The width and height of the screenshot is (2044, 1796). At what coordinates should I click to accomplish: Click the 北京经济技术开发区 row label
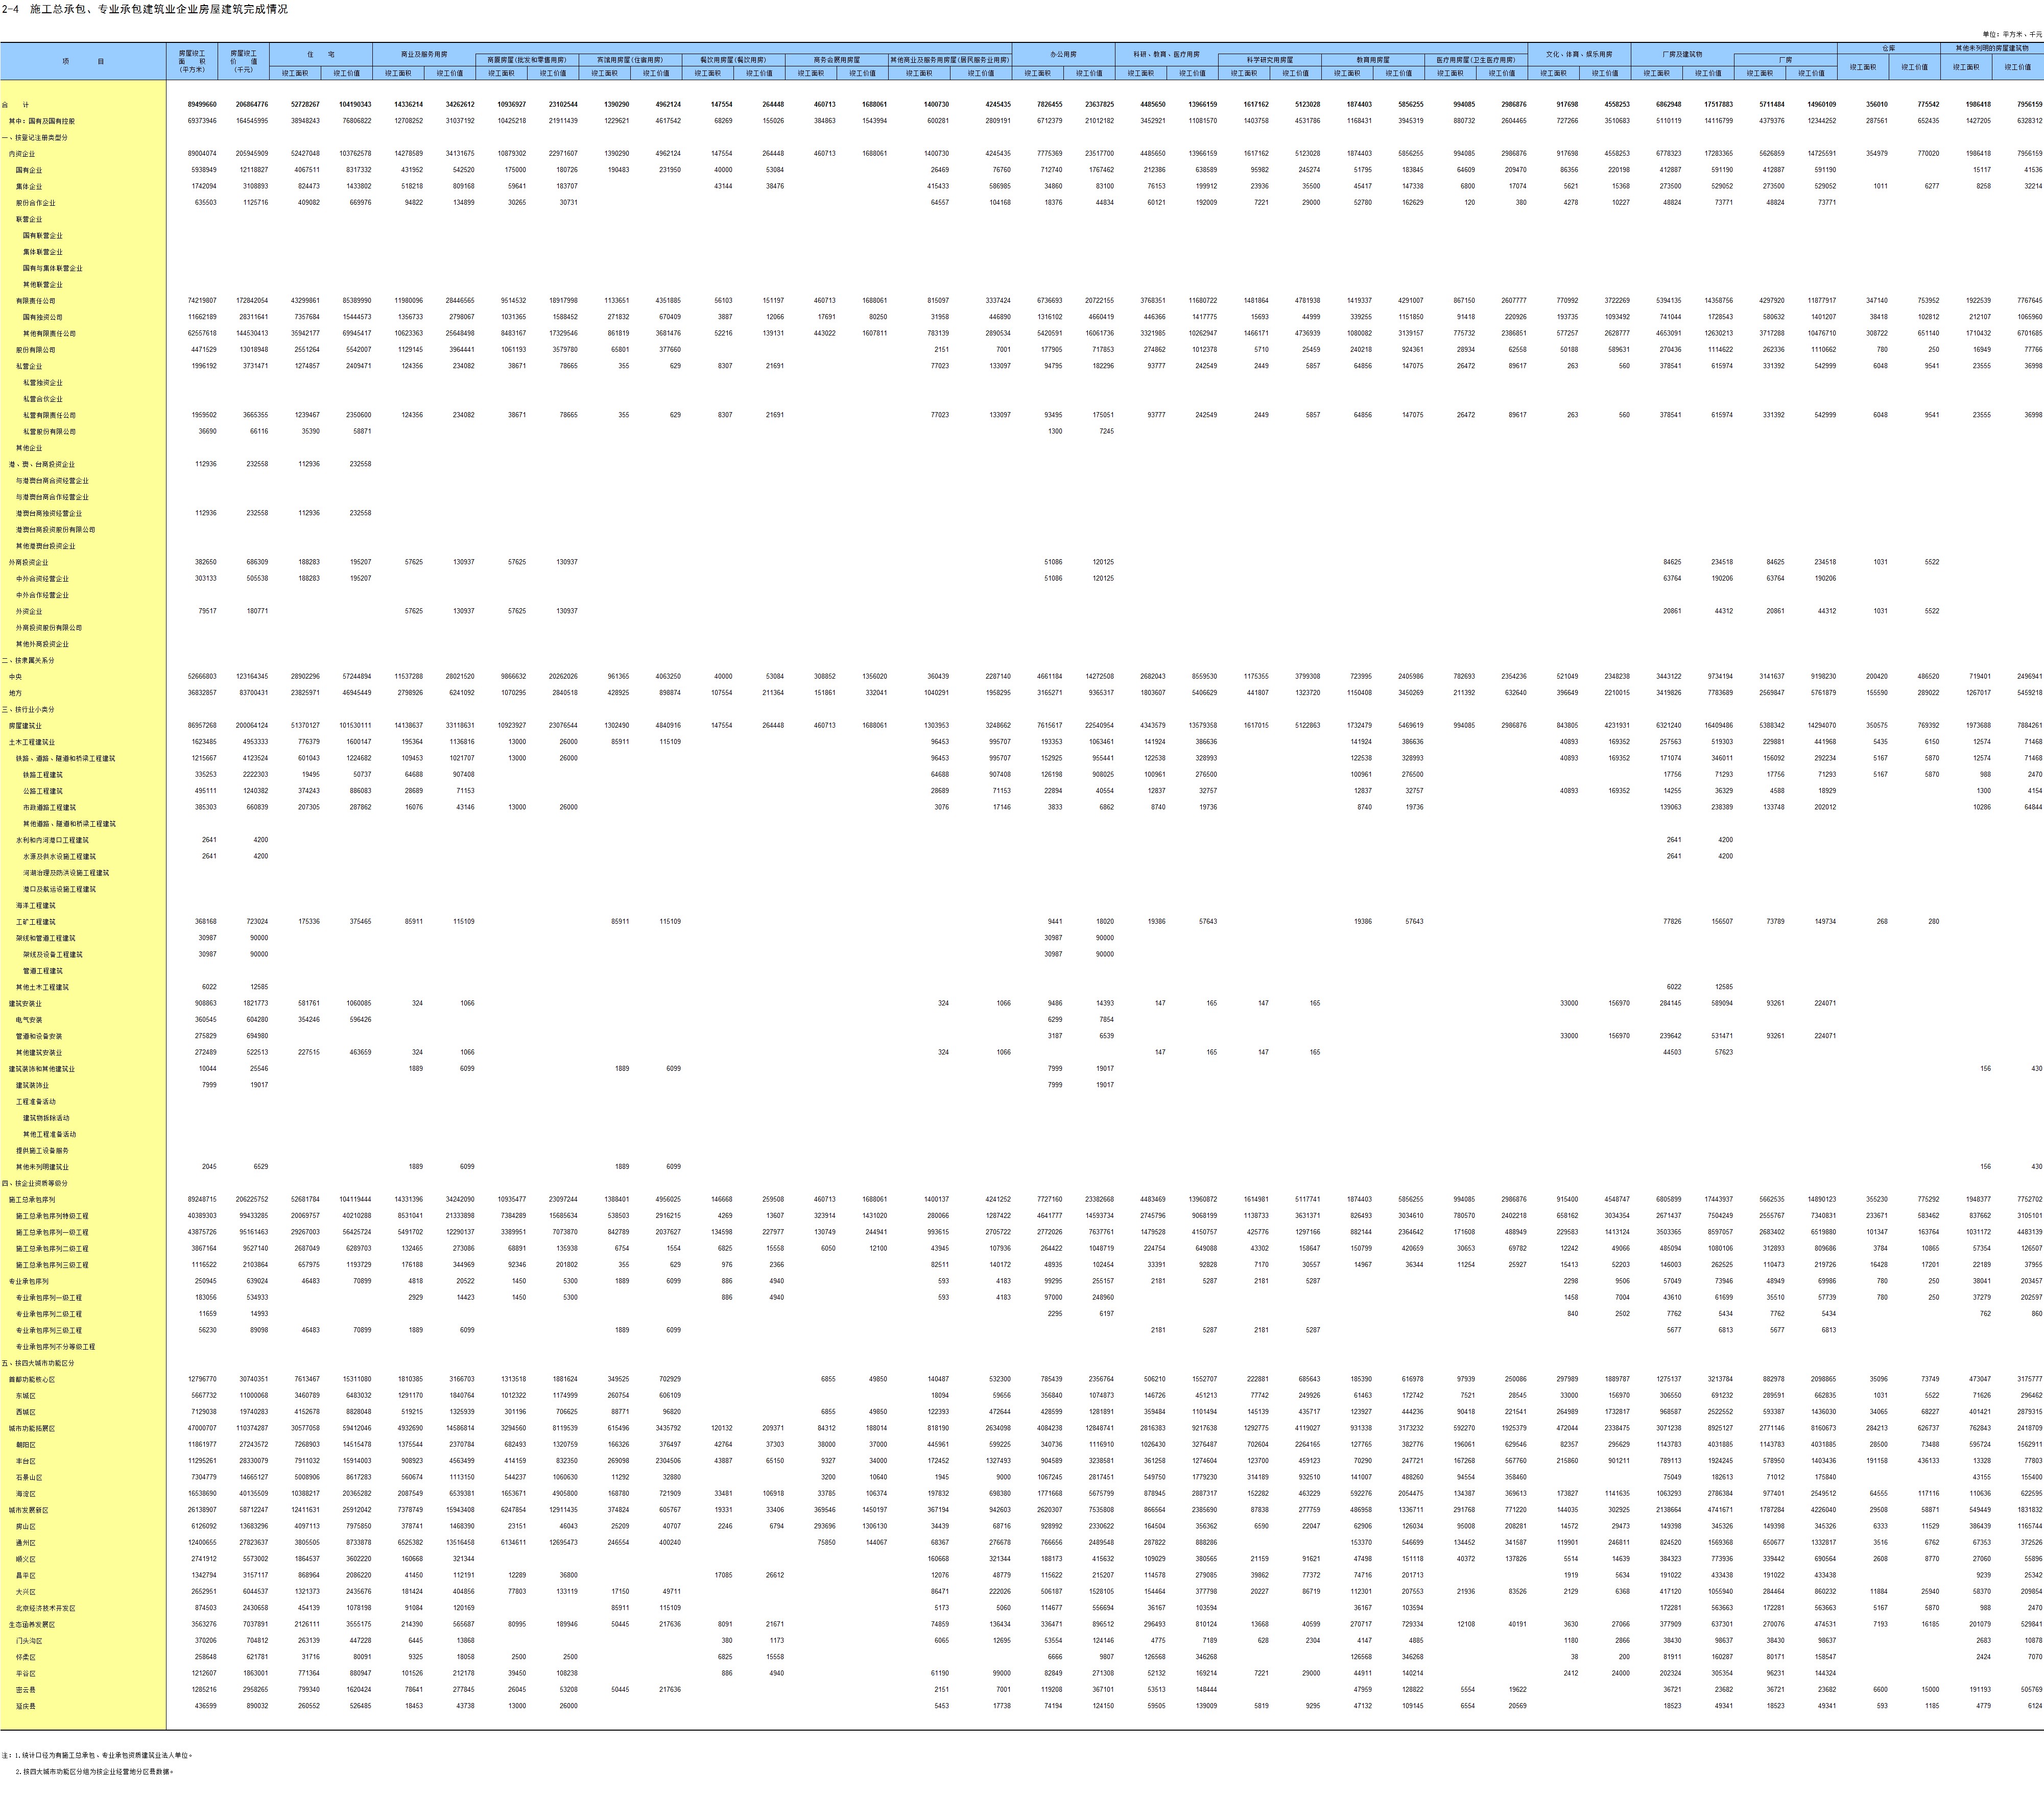coord(46,1608)
